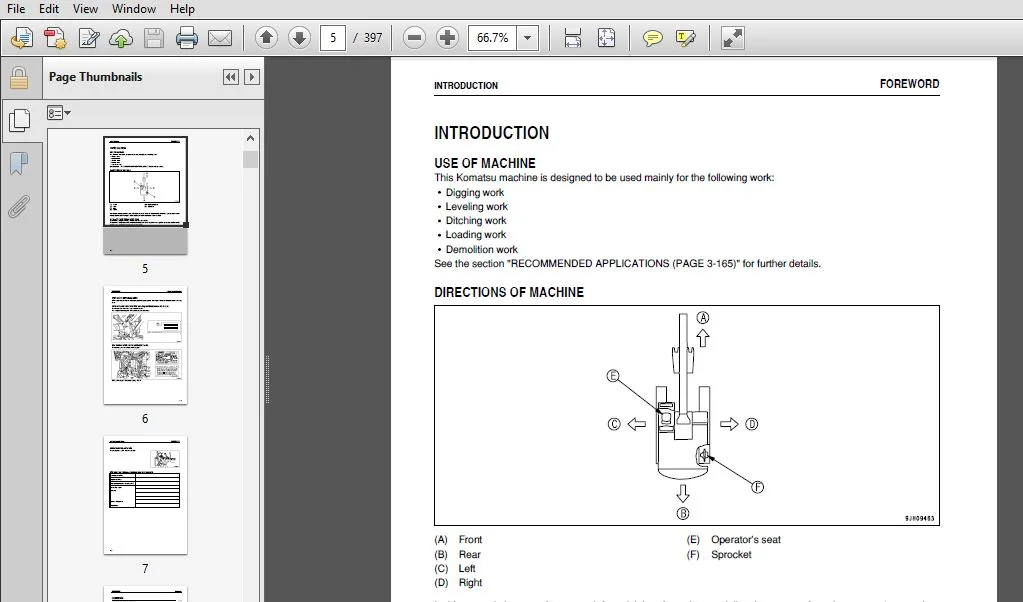The width and height of the screenshot is (1023, 602).
Task: Click the 'Front' legend text
Action: click(470, 539)
